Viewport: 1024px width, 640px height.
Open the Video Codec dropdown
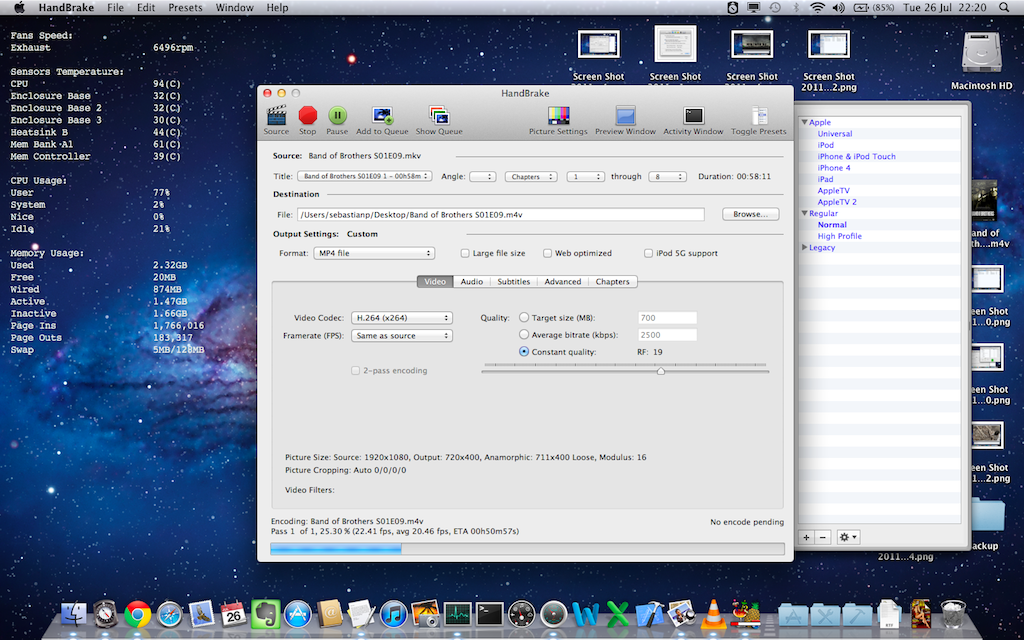(x=401, y=318)
